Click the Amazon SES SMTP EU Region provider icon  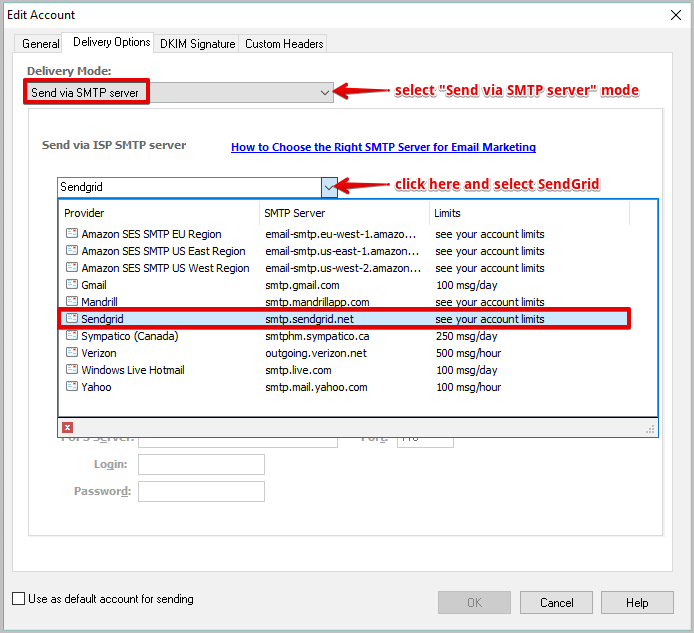click(x=72, y=233)
